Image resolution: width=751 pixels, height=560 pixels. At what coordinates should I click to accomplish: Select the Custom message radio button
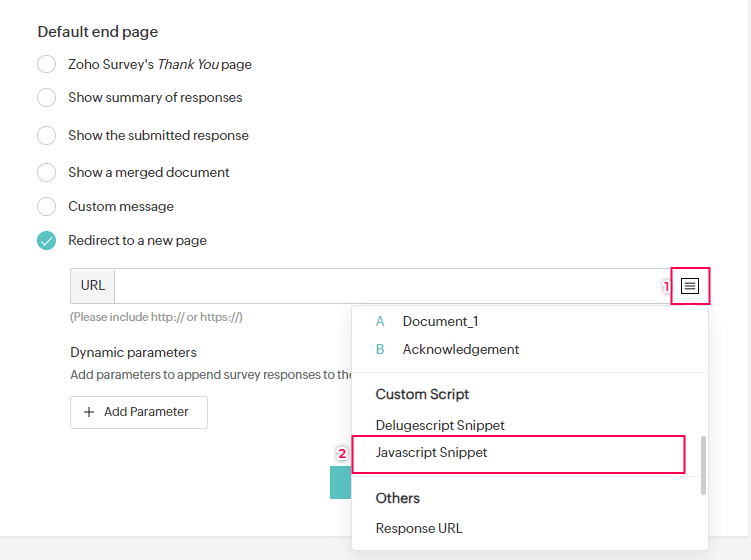pyautogui.click(x=46, y=207)
